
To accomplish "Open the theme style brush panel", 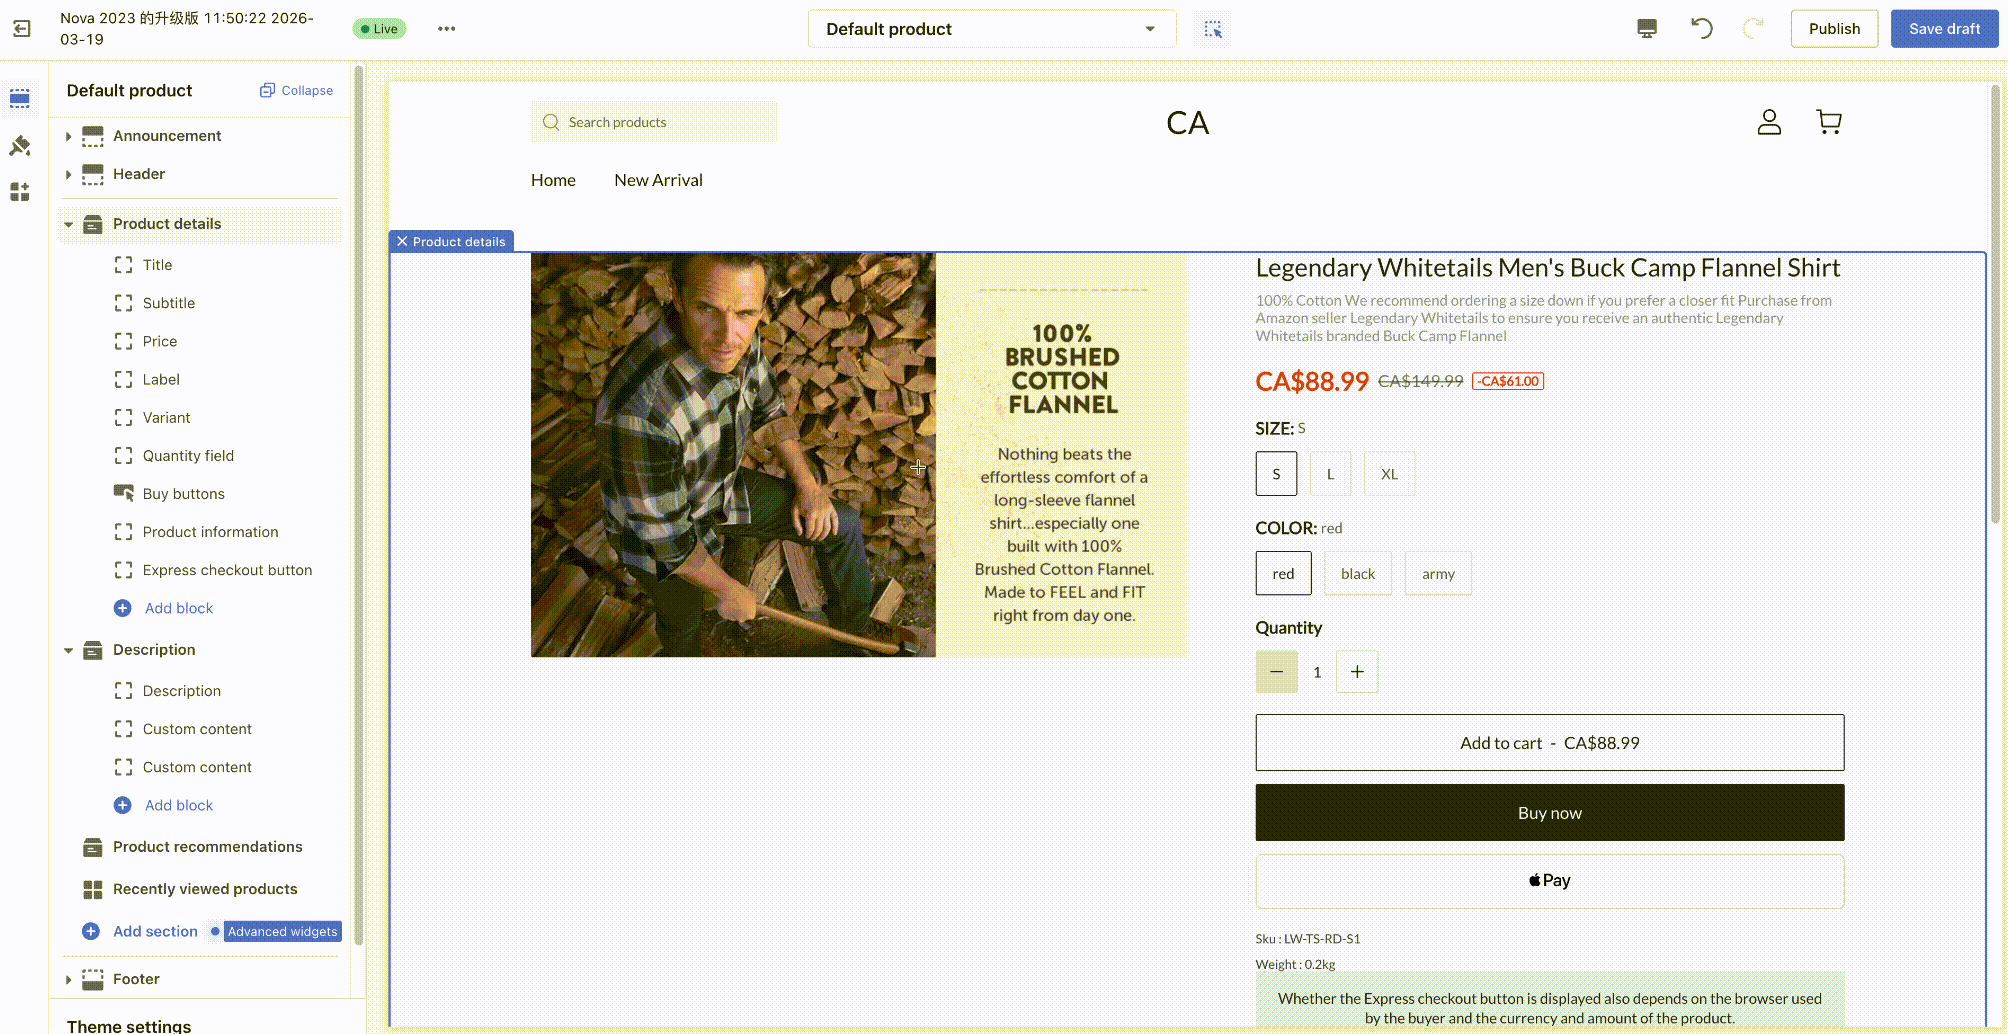I will pos(20,146).
